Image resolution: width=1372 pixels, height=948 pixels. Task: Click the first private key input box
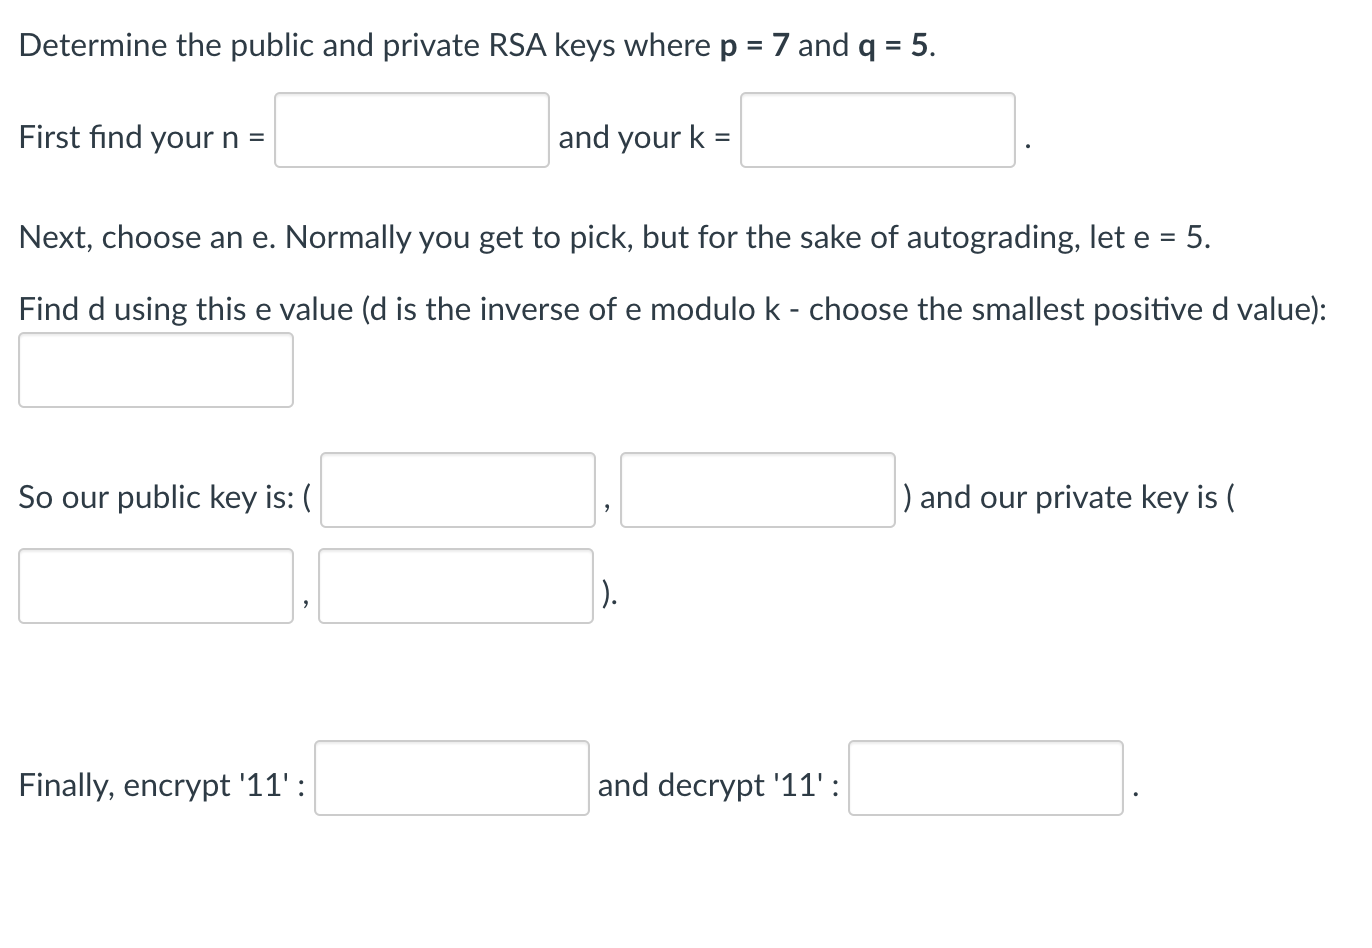155,585
